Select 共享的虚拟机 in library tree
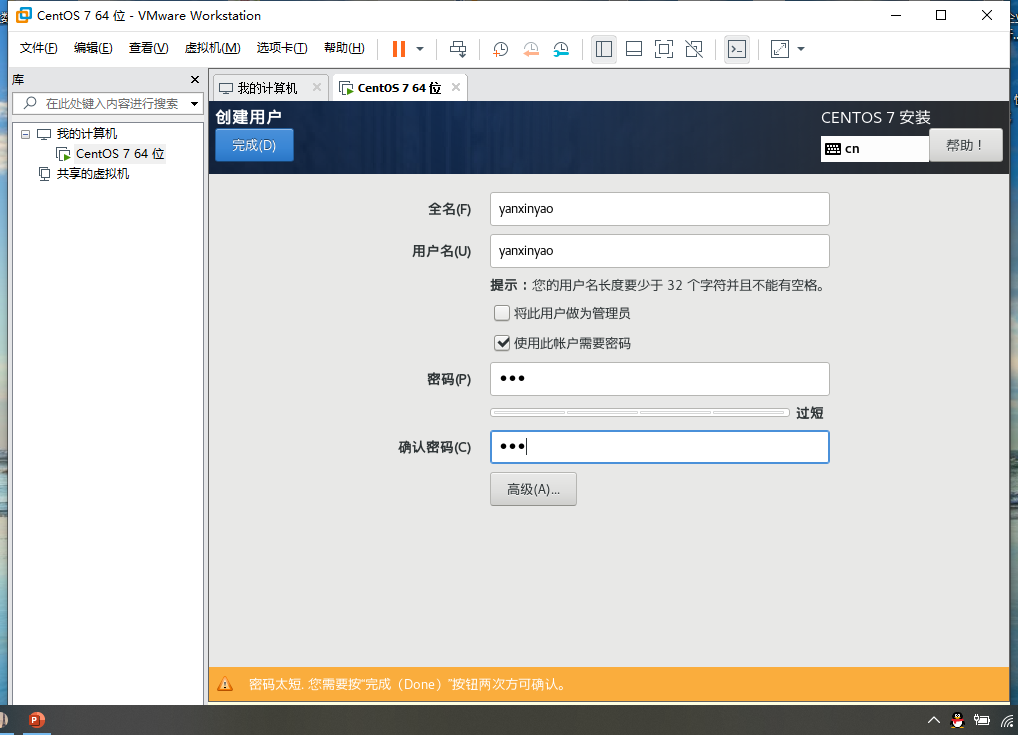Screen dimensions: 1018x735 92,173
